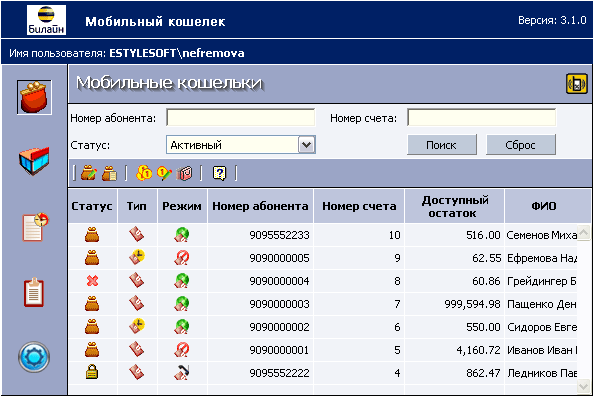Focus the Номер абонента input field
595x398 pixels.
click(x=241, y=118)
